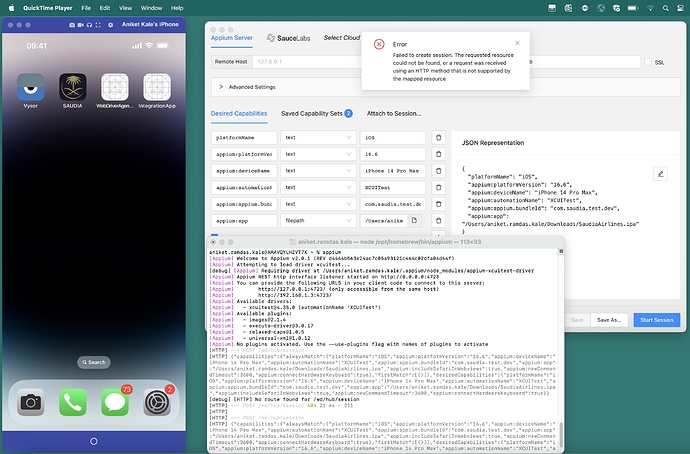Enter fullscreen in the Vysor mirror window
The image size is (690, 454).
(98, 25)
